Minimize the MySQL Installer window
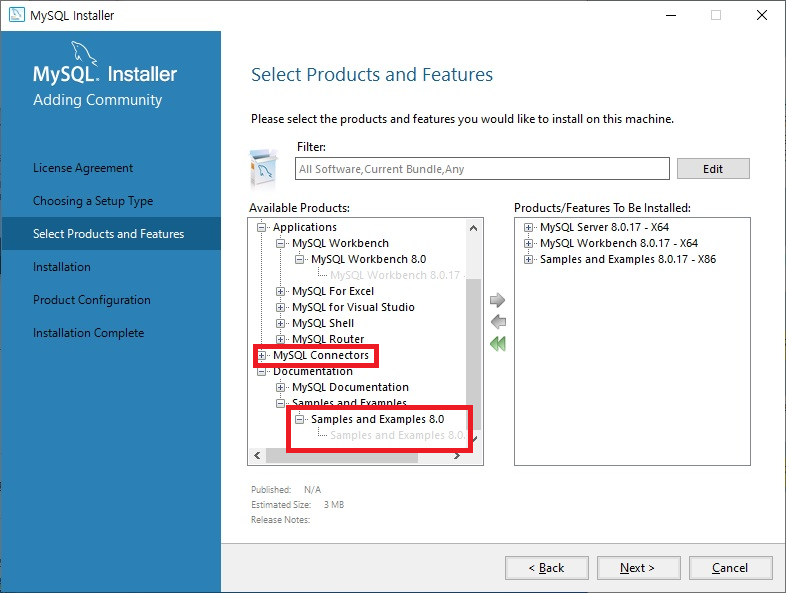 (671, 15)
